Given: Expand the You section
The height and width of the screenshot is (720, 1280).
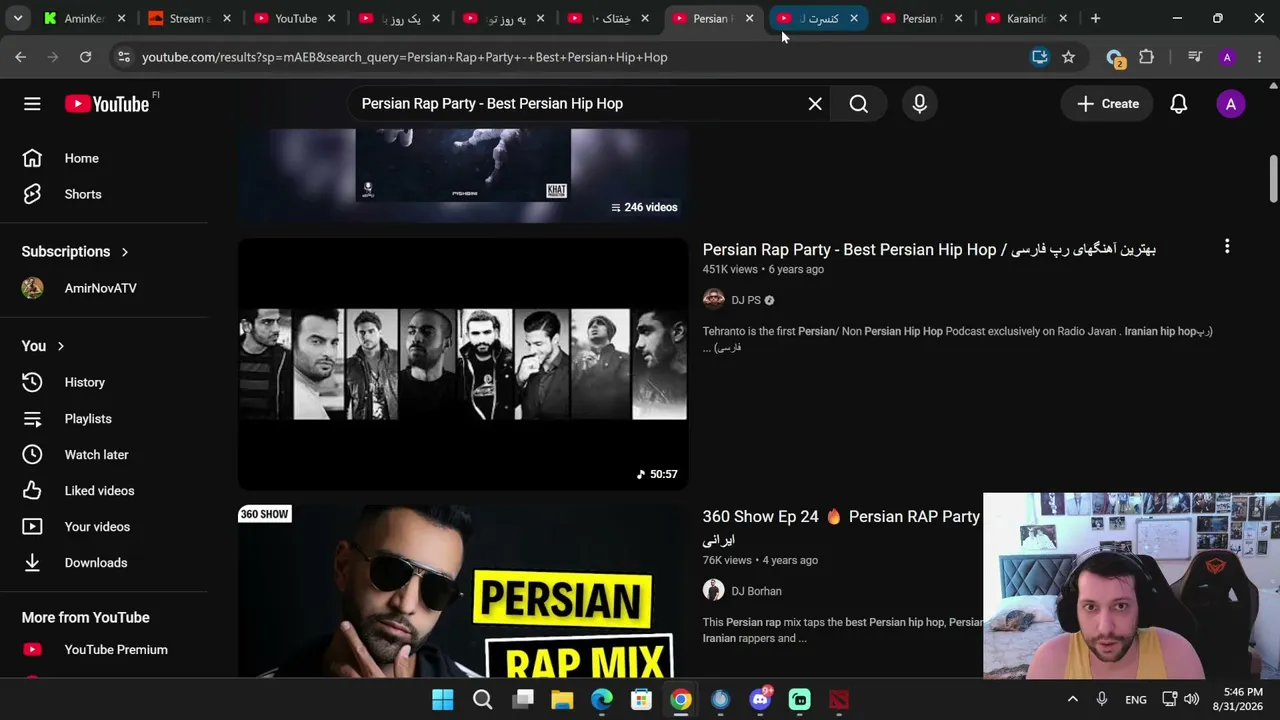Looking at the screenshot, I should pyautogui.click(x=44, y=346).
